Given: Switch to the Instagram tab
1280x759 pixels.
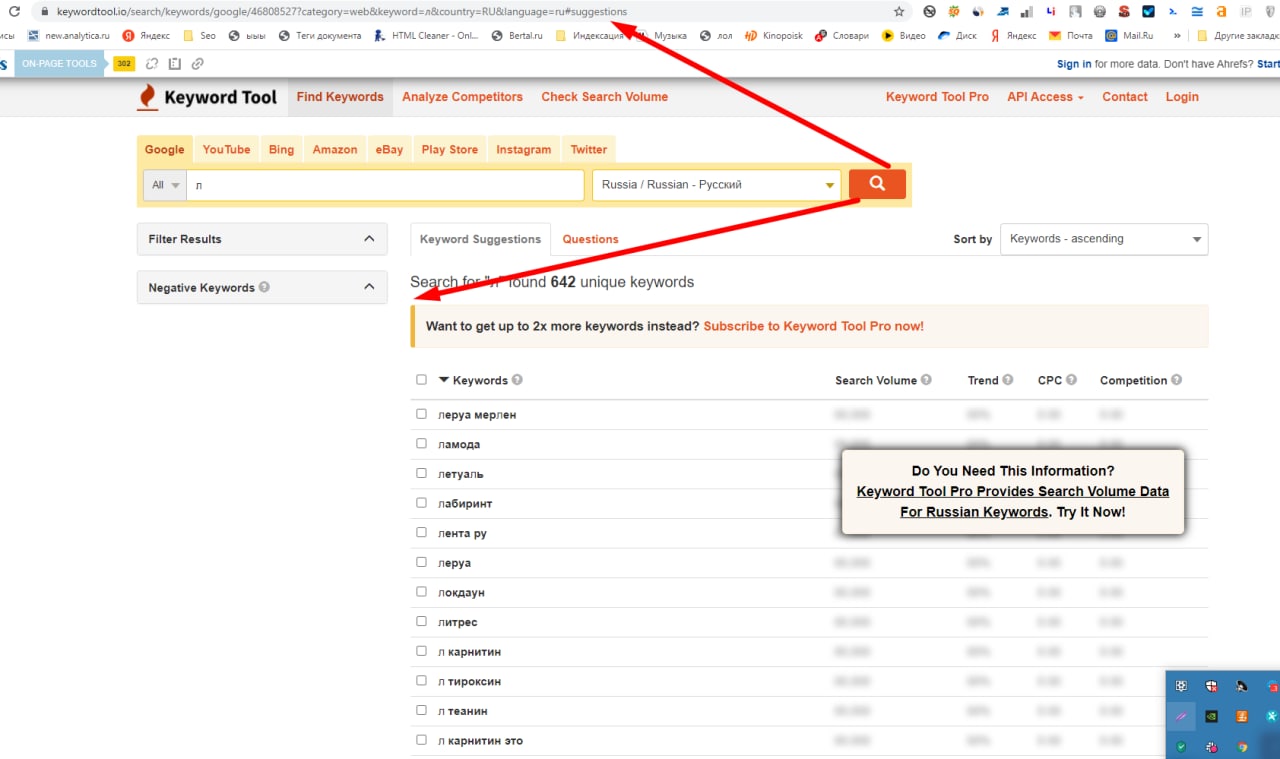Looking at the screenshot, I should [x=524, y=149].
